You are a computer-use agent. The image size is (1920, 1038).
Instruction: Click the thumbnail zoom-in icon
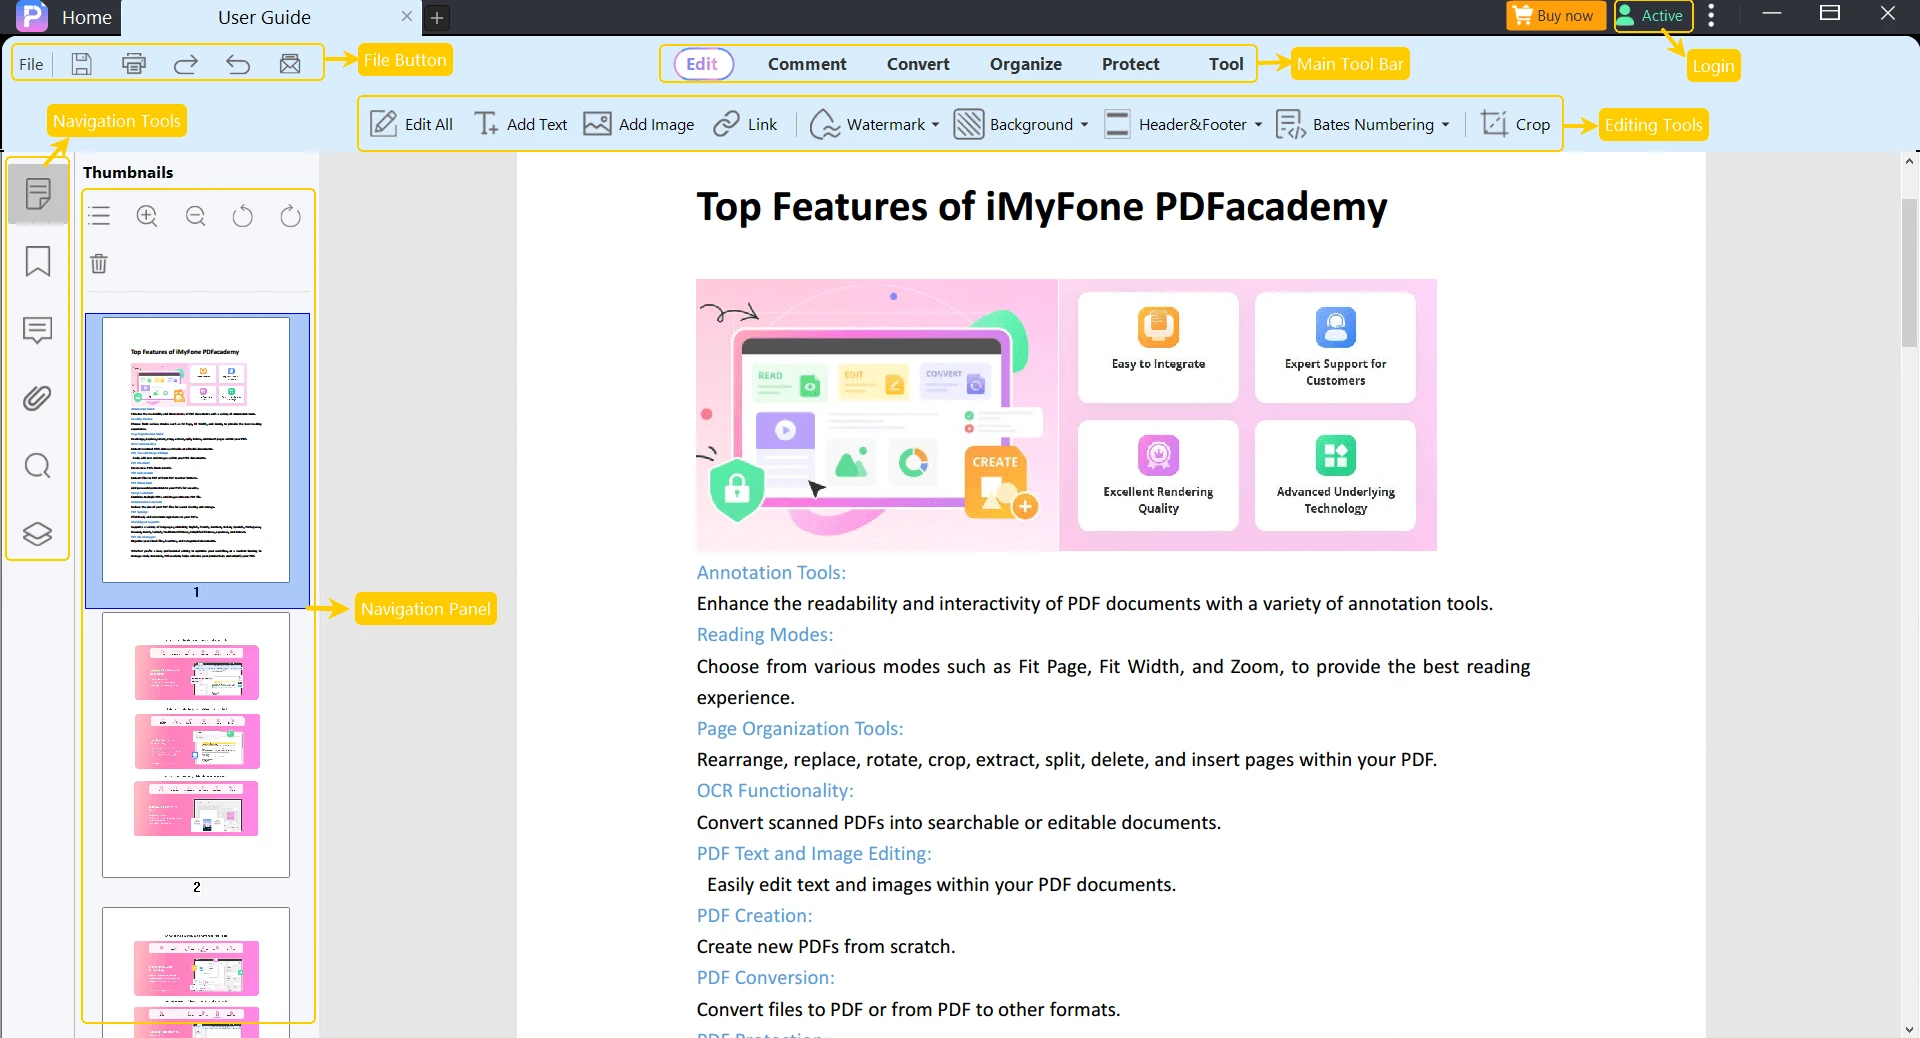pos(147,216)
